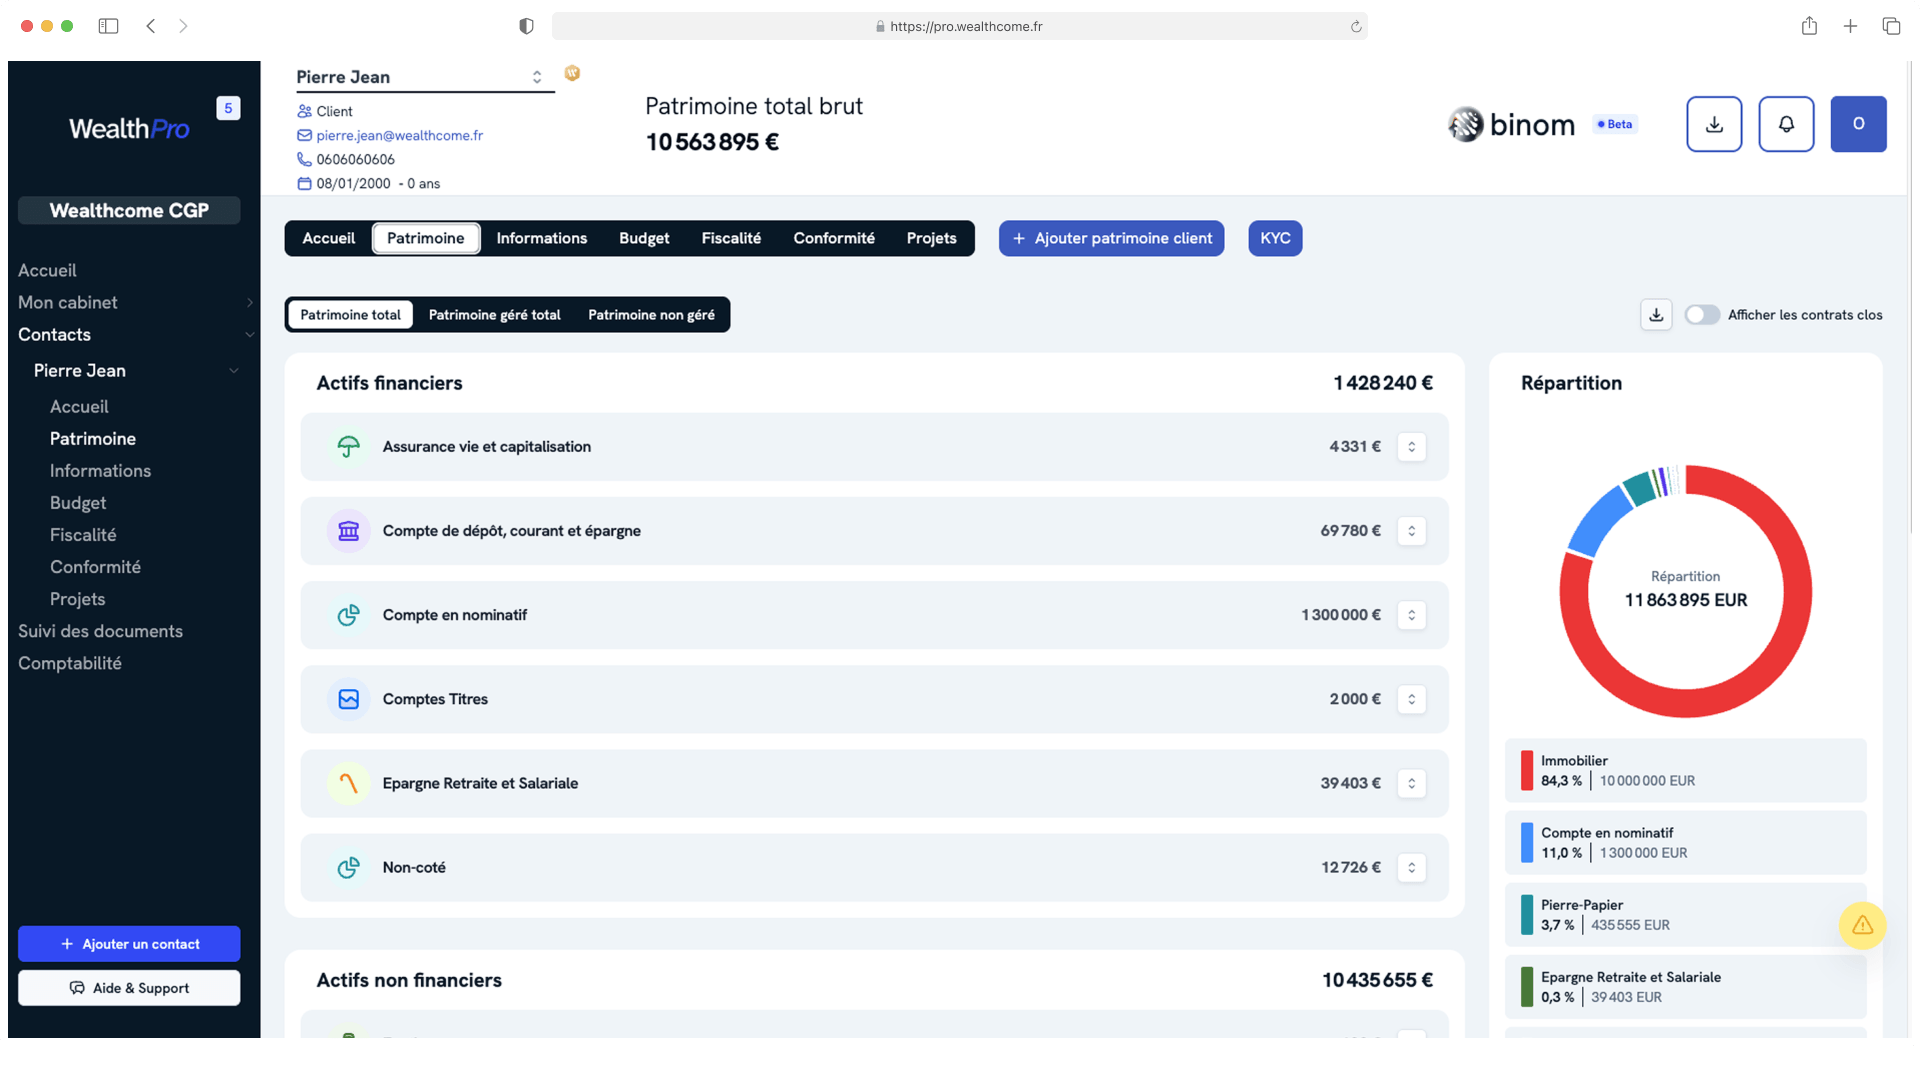This screenshot has width=1920, height=1080.
Task: Expand the Non-coté row
Action: 1411,867
